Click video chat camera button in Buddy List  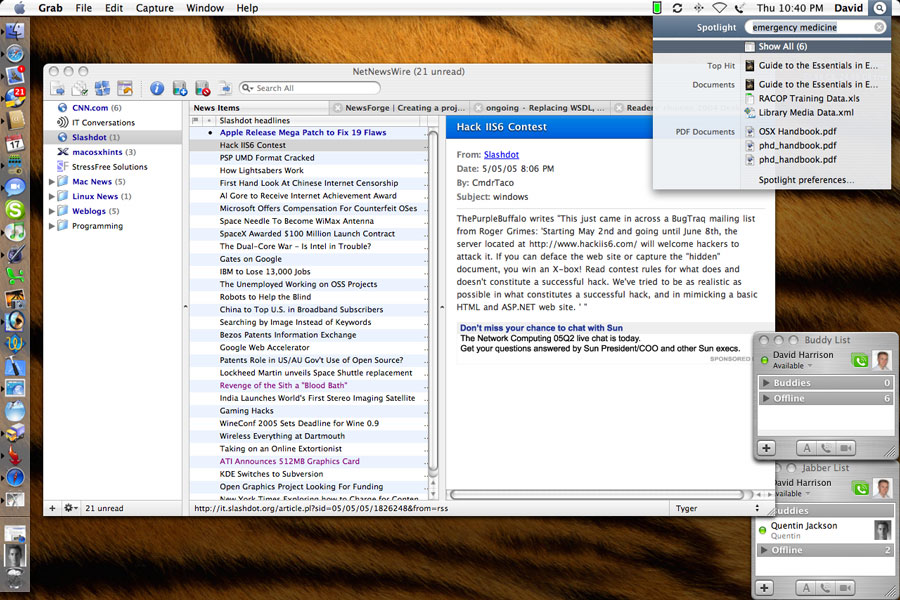[x=846, y=448]
